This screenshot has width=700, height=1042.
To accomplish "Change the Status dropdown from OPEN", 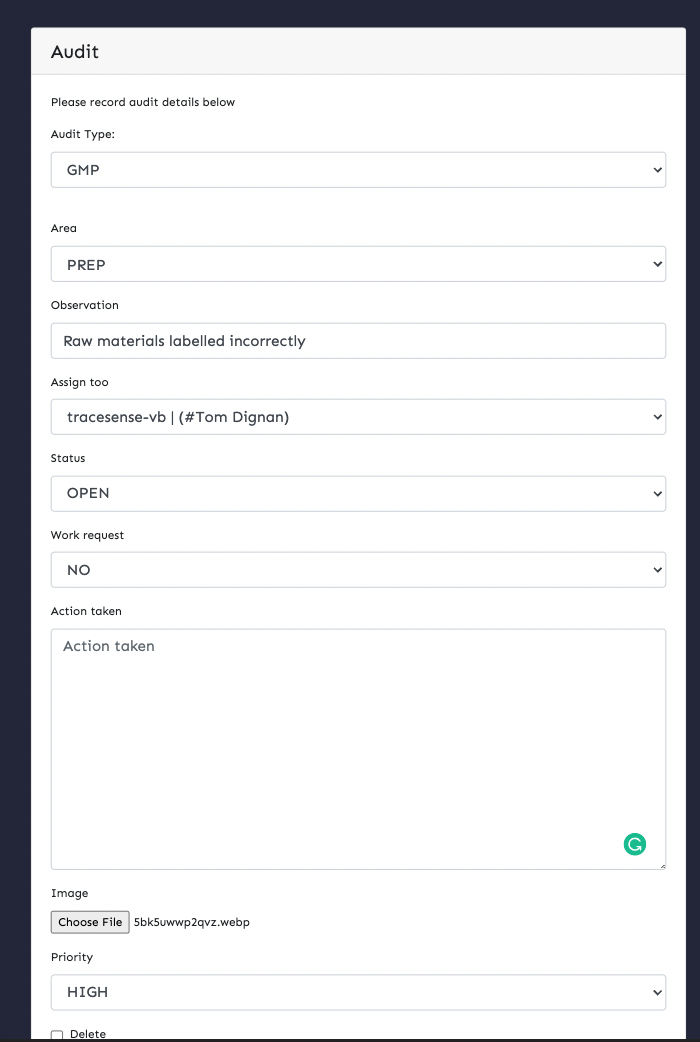I will click(358, 493).
